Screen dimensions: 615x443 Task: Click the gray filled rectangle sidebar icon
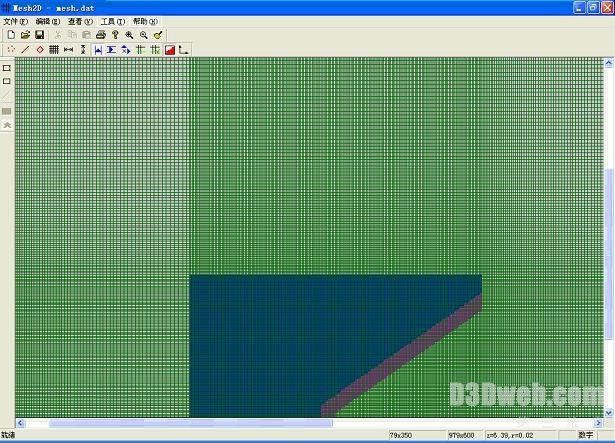coord(7,111)
